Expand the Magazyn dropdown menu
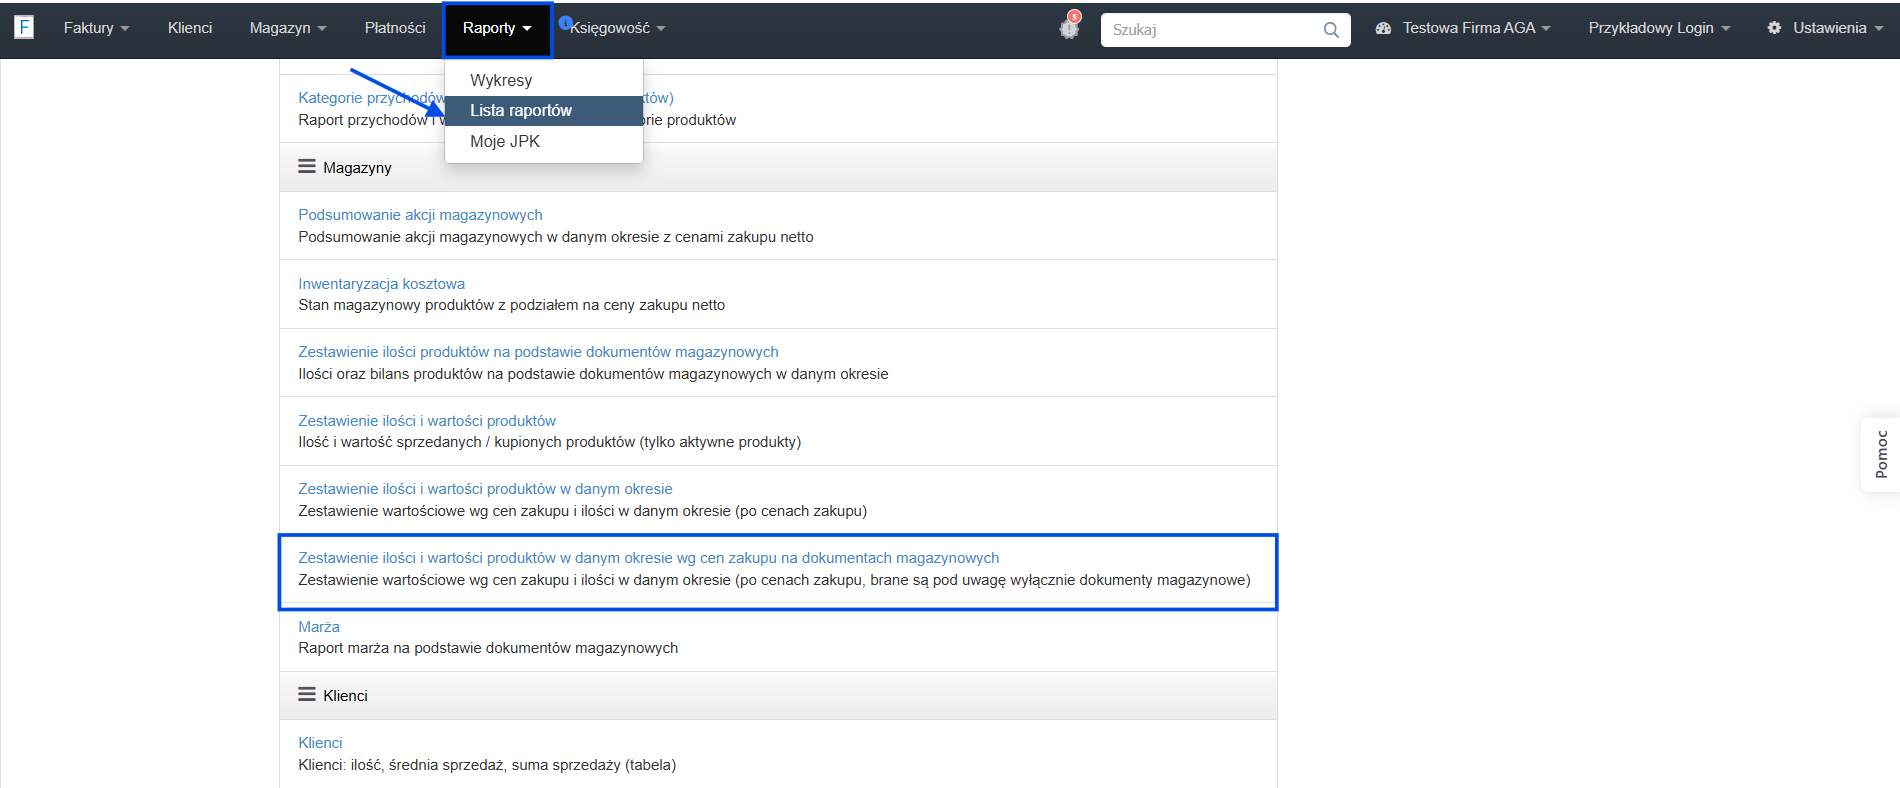This screenshot has height=788, width=1900. [x=288, y=28]
